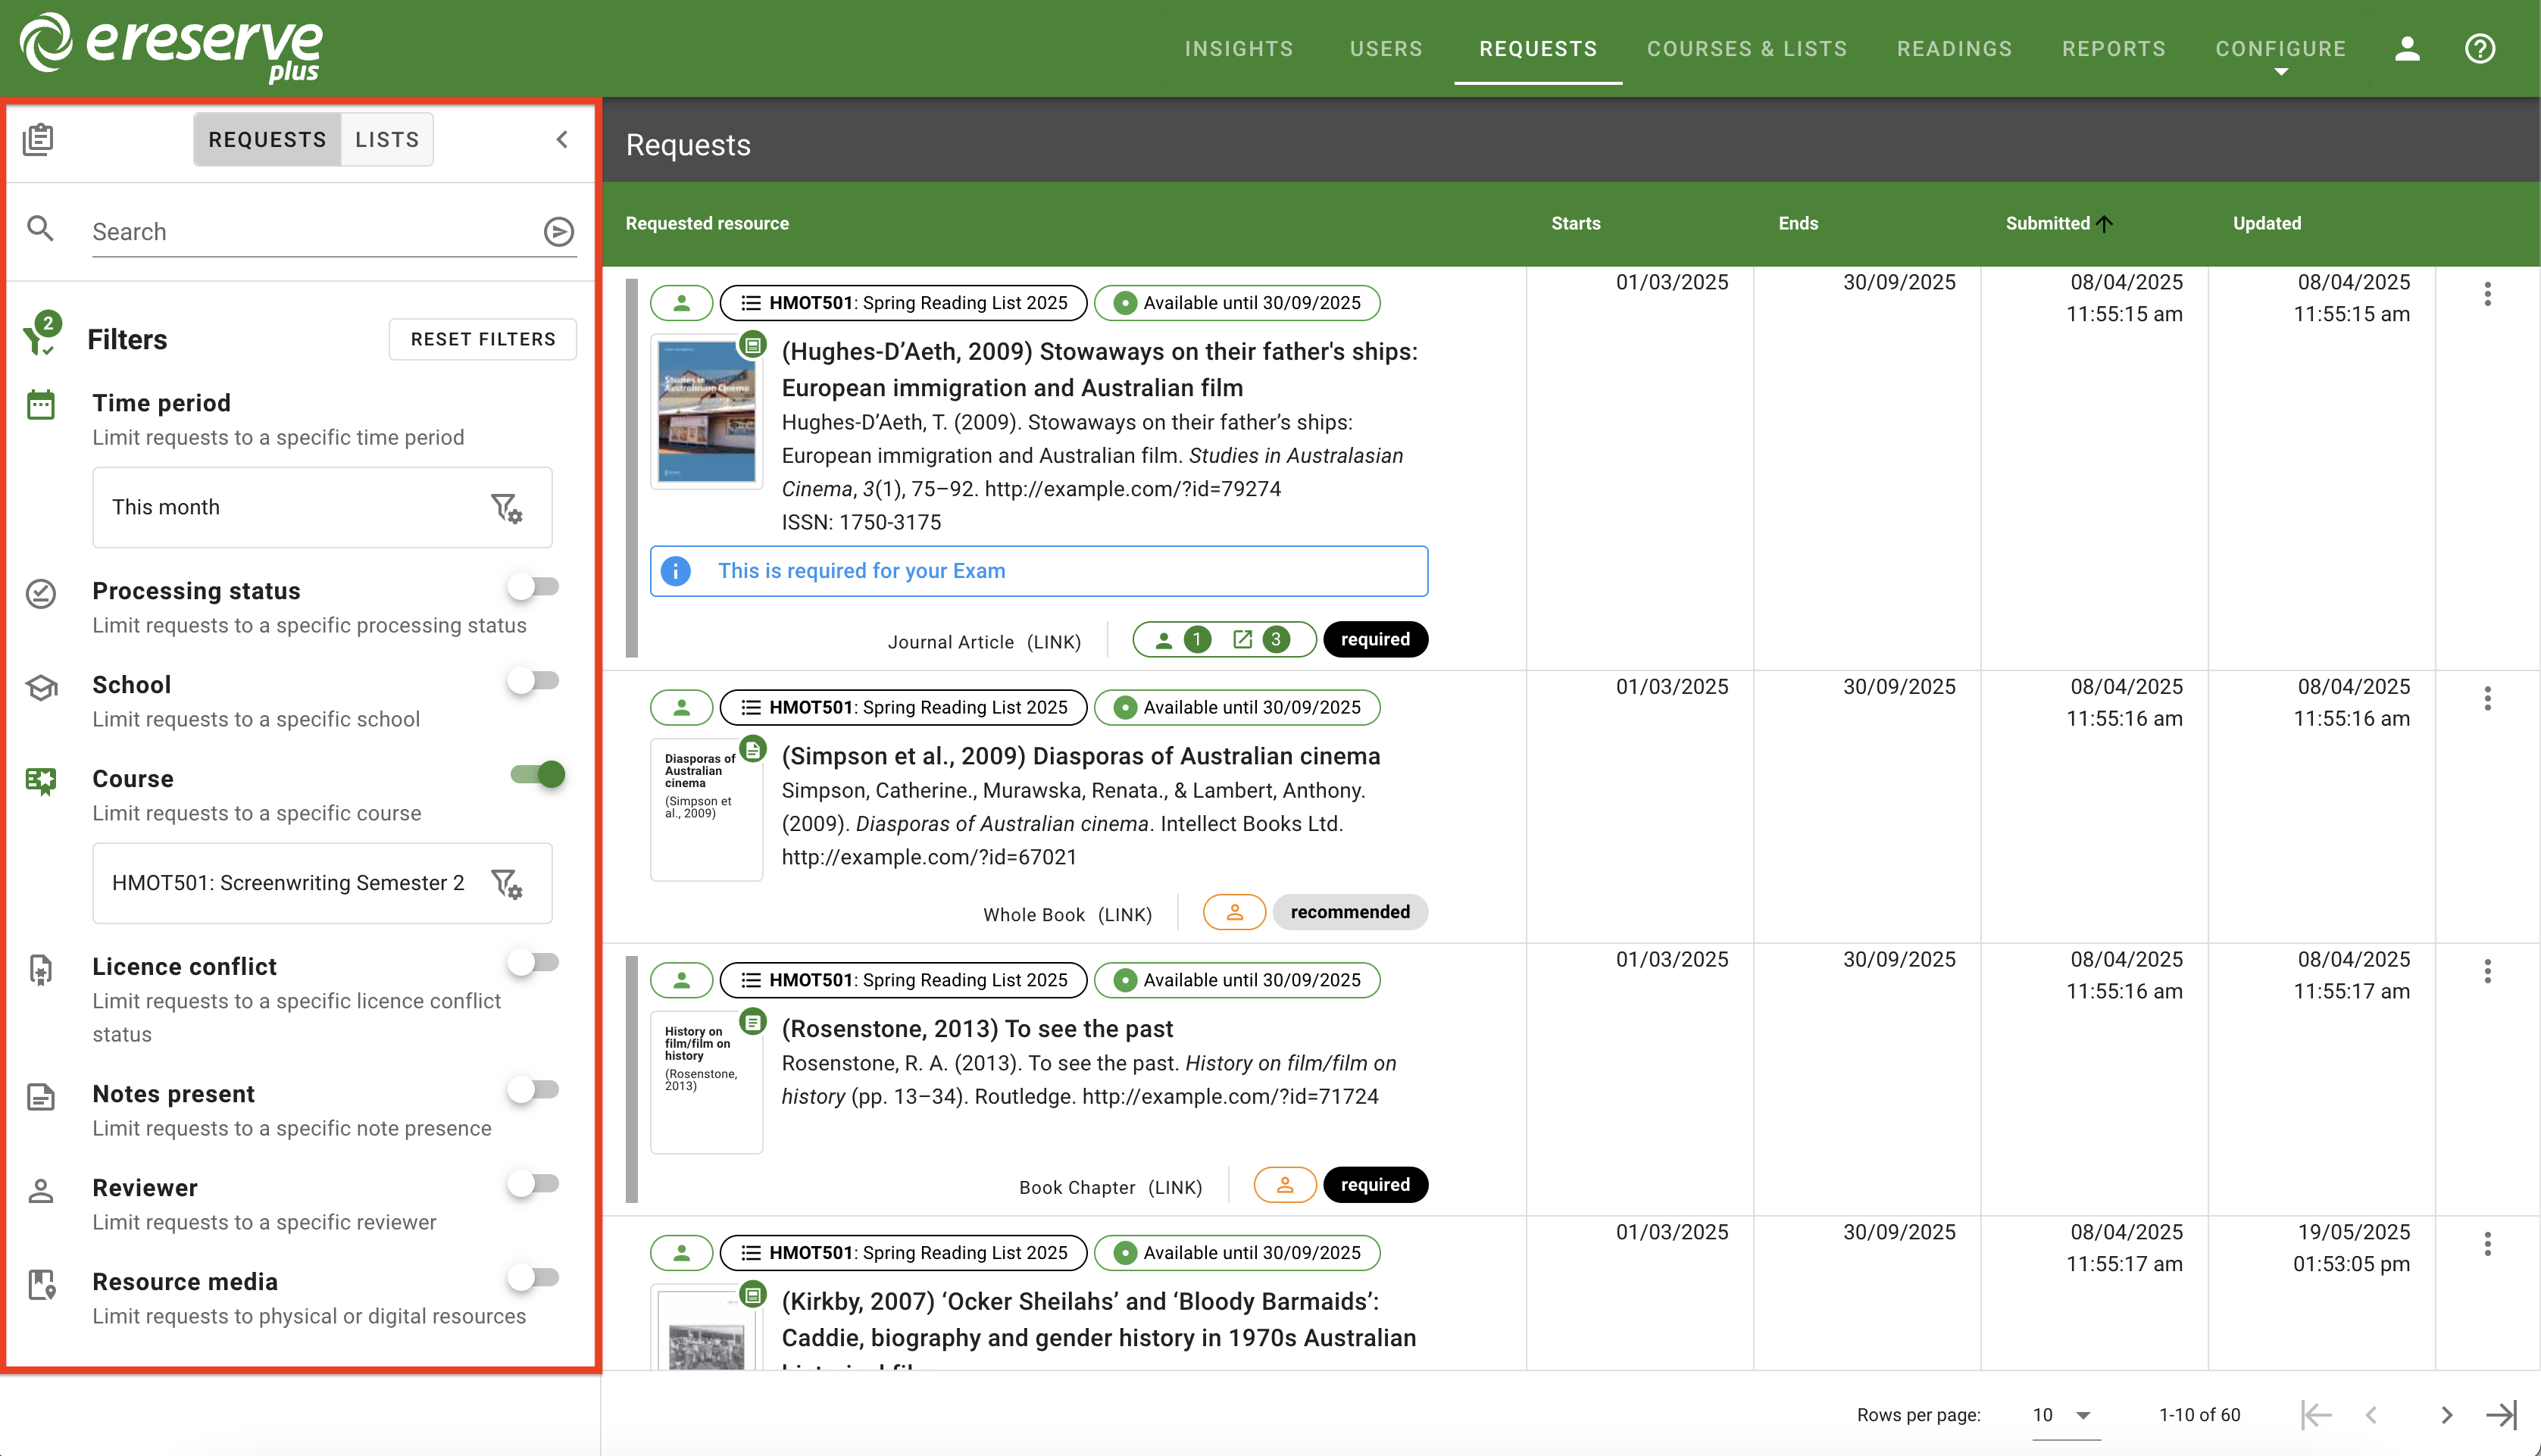Click the submitter person icon on Stowaways request
Image resolution: width=2541 pixels, height=1456 pixels.
[x=681, y=302]
